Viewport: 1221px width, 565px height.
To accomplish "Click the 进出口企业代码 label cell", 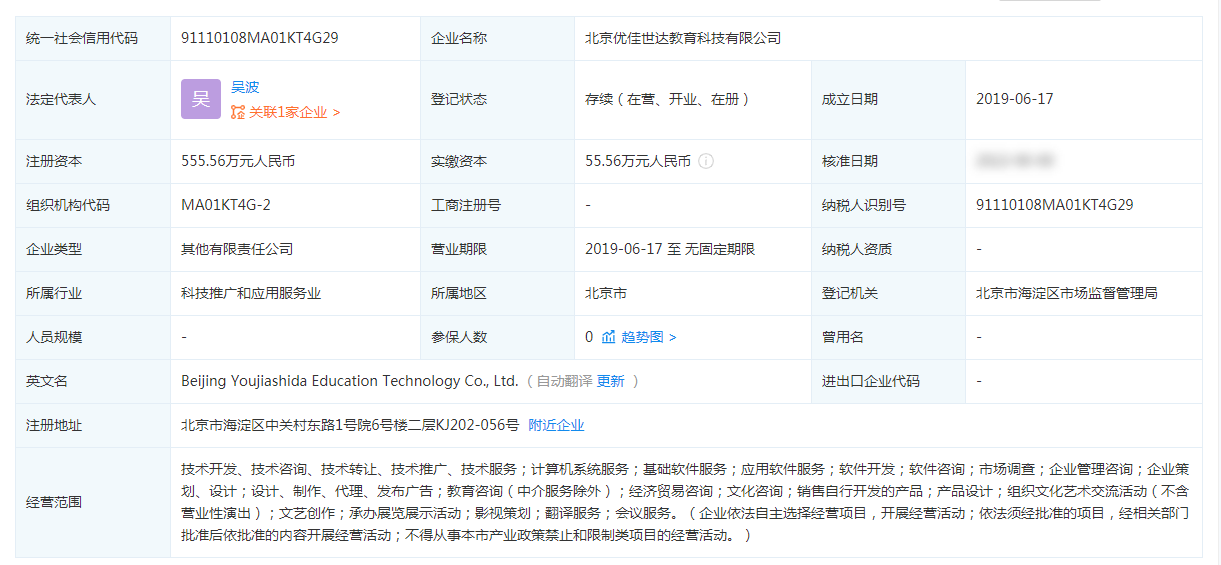I will [888, 381].
